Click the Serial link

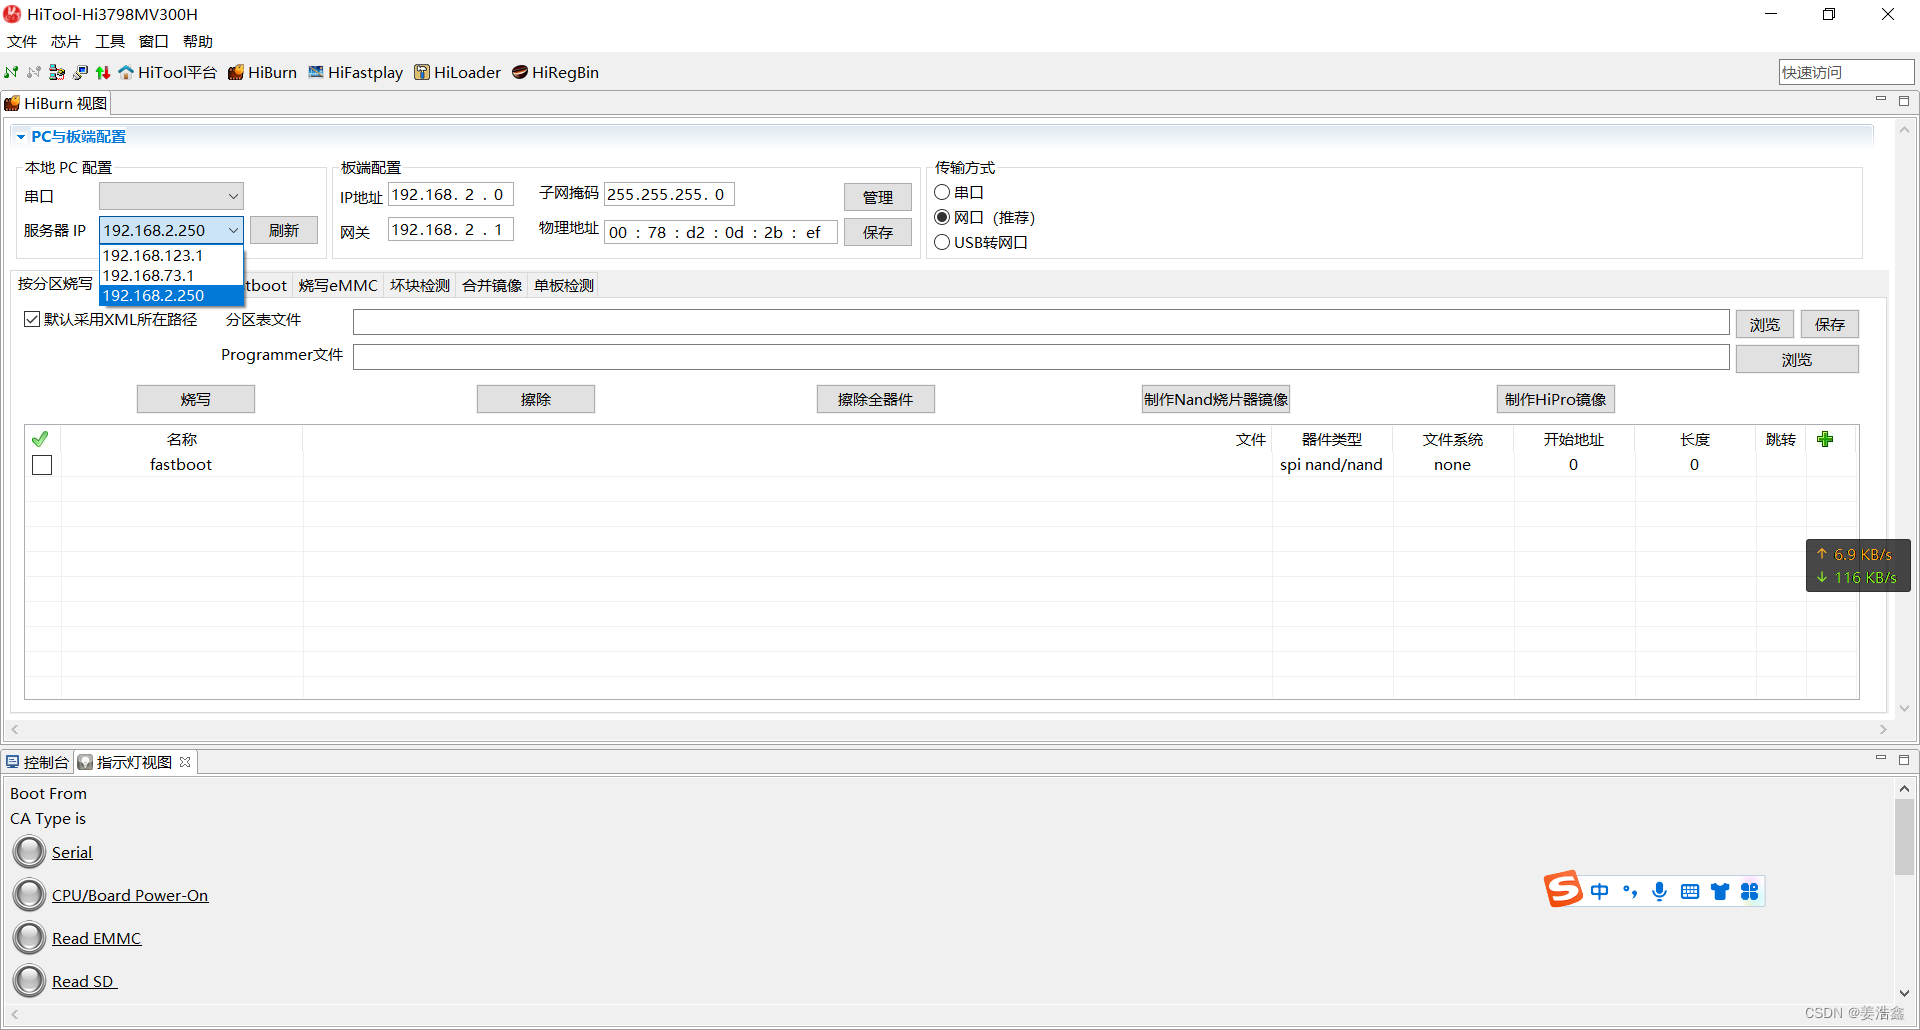pos(72,852)
